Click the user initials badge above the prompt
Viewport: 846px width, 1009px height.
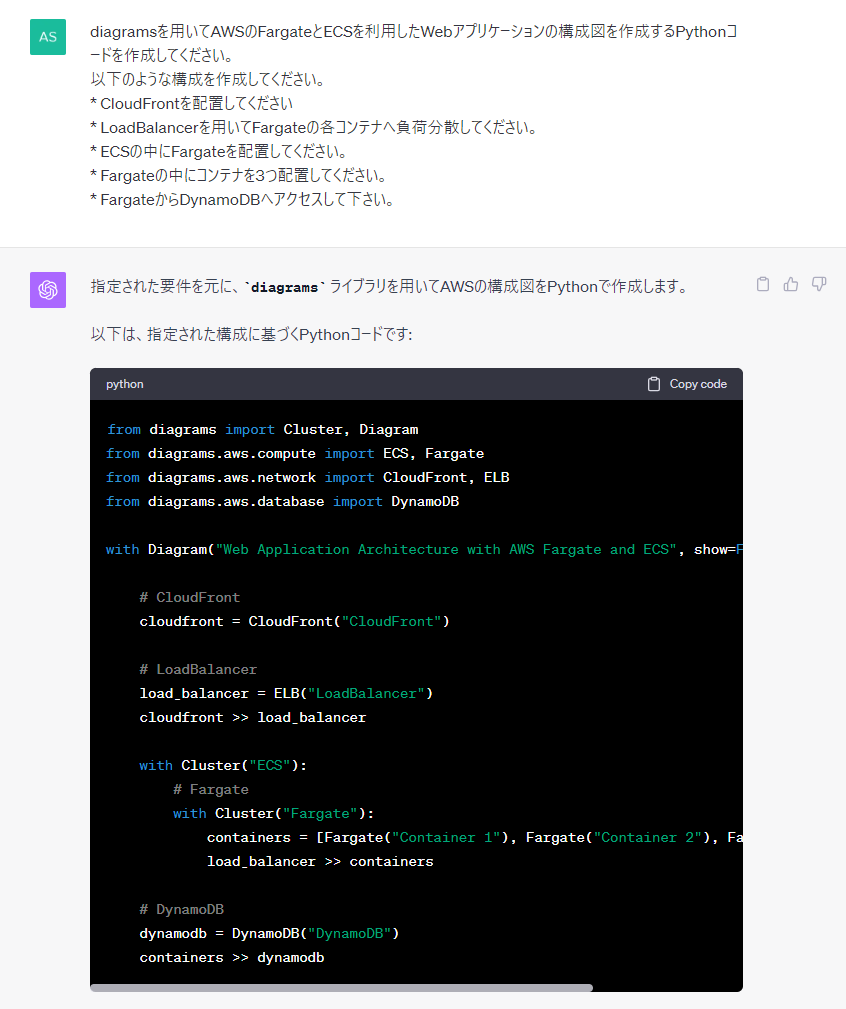(47, 36)
